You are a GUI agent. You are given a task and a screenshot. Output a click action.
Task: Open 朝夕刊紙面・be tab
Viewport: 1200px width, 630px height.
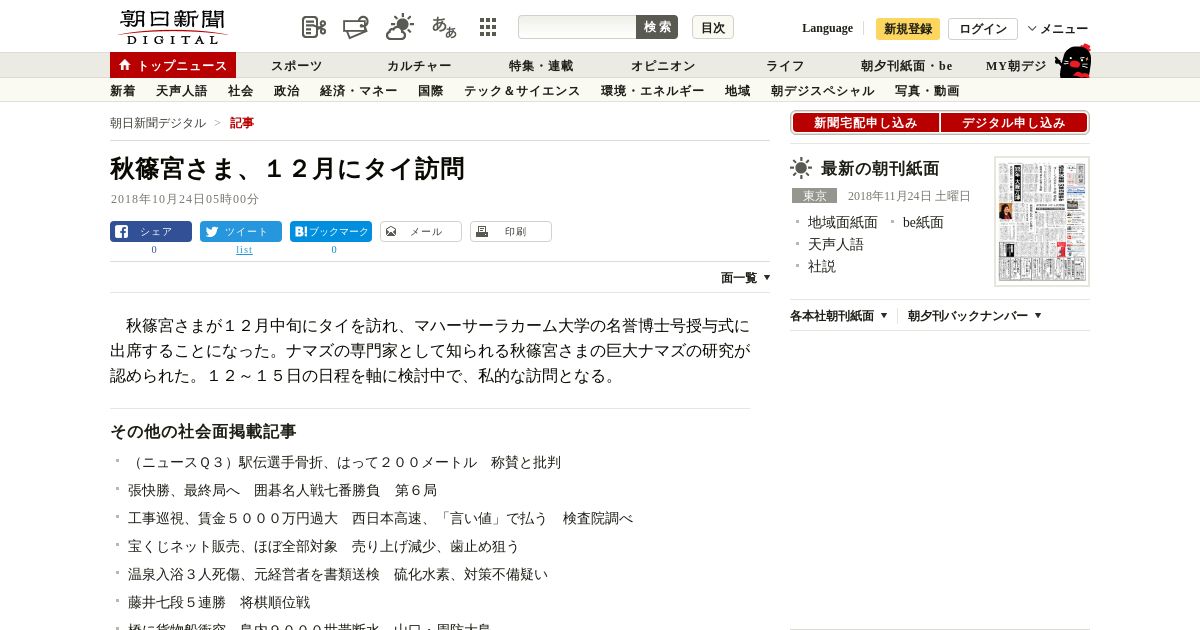pos(907,66)
